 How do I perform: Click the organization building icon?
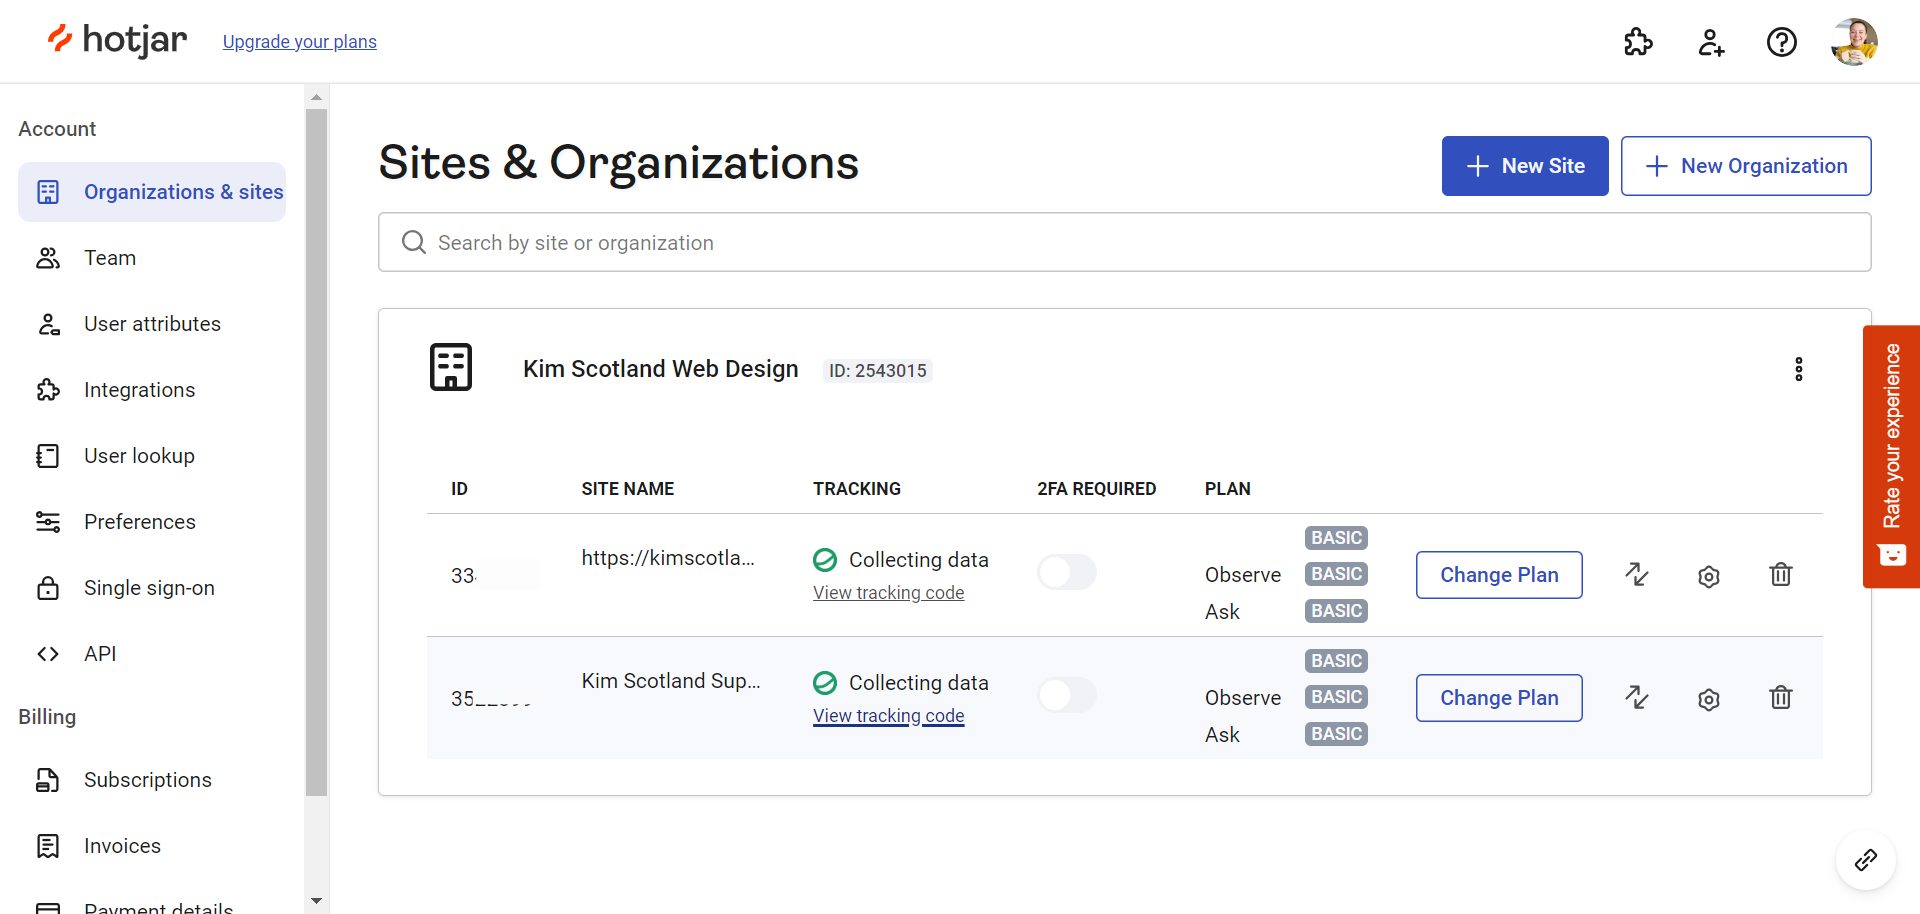coord(451,367)
